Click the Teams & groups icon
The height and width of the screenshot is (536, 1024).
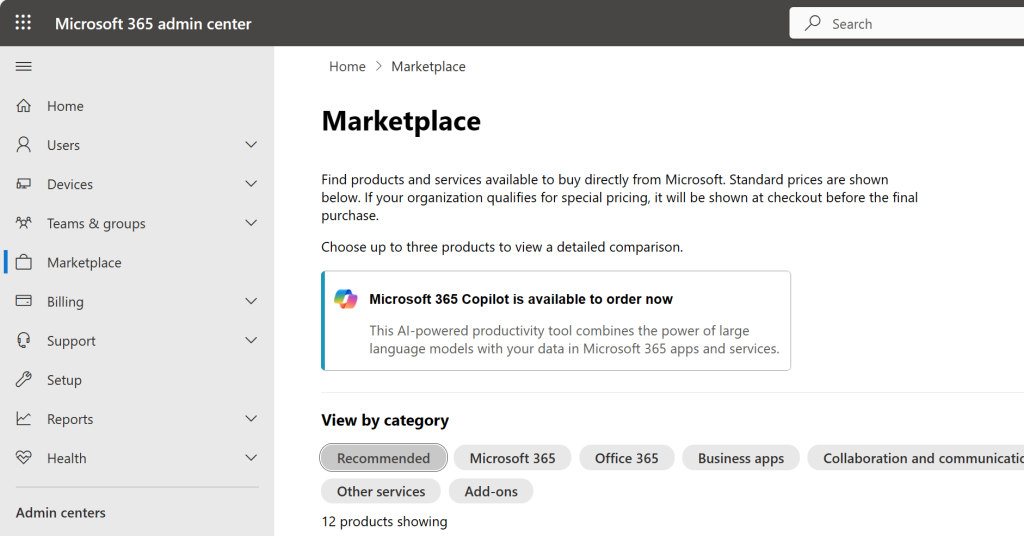click(24, 223)
